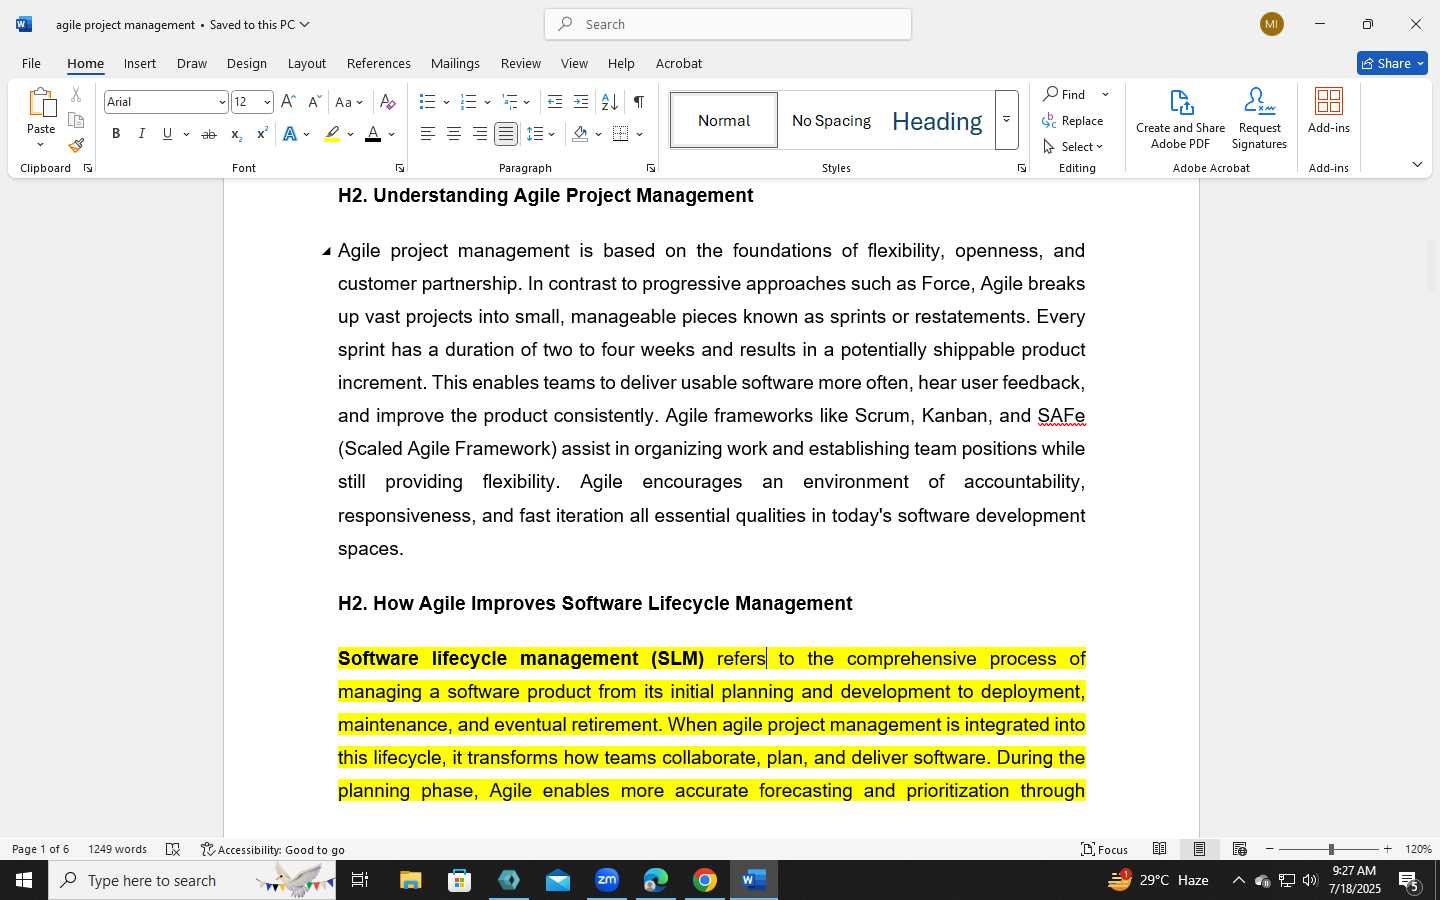Decrease font size with shrink font icon
1440x900 pixels.
click(x=314, y=102)
